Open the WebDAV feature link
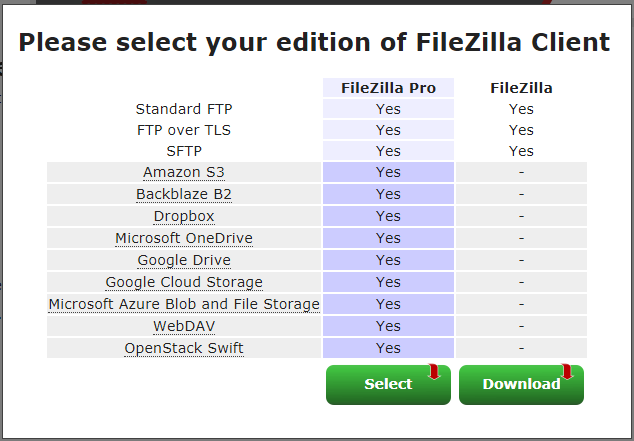634x441 pixels. 184,326
